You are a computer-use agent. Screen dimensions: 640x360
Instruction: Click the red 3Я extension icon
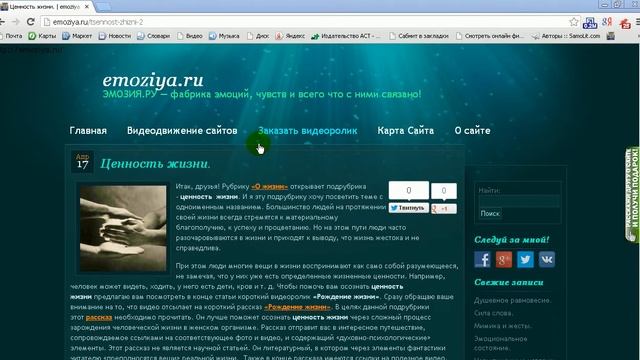pyautogui.click(x=607, y=22)
